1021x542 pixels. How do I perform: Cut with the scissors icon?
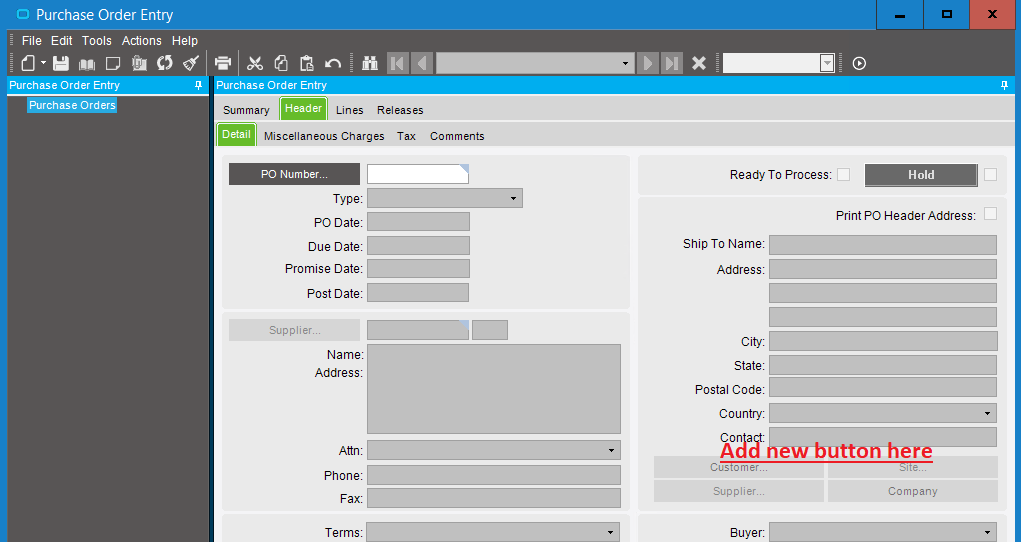255,63
